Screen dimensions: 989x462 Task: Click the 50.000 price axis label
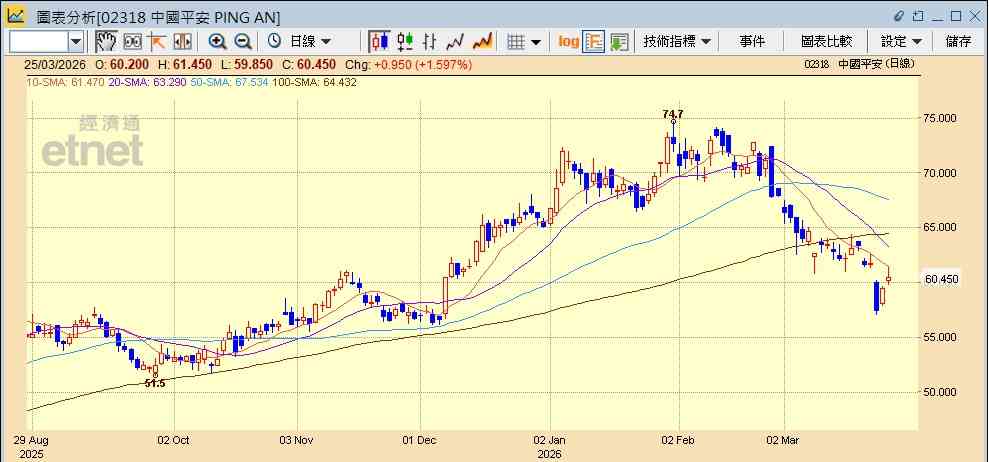[x=942, y=392]
